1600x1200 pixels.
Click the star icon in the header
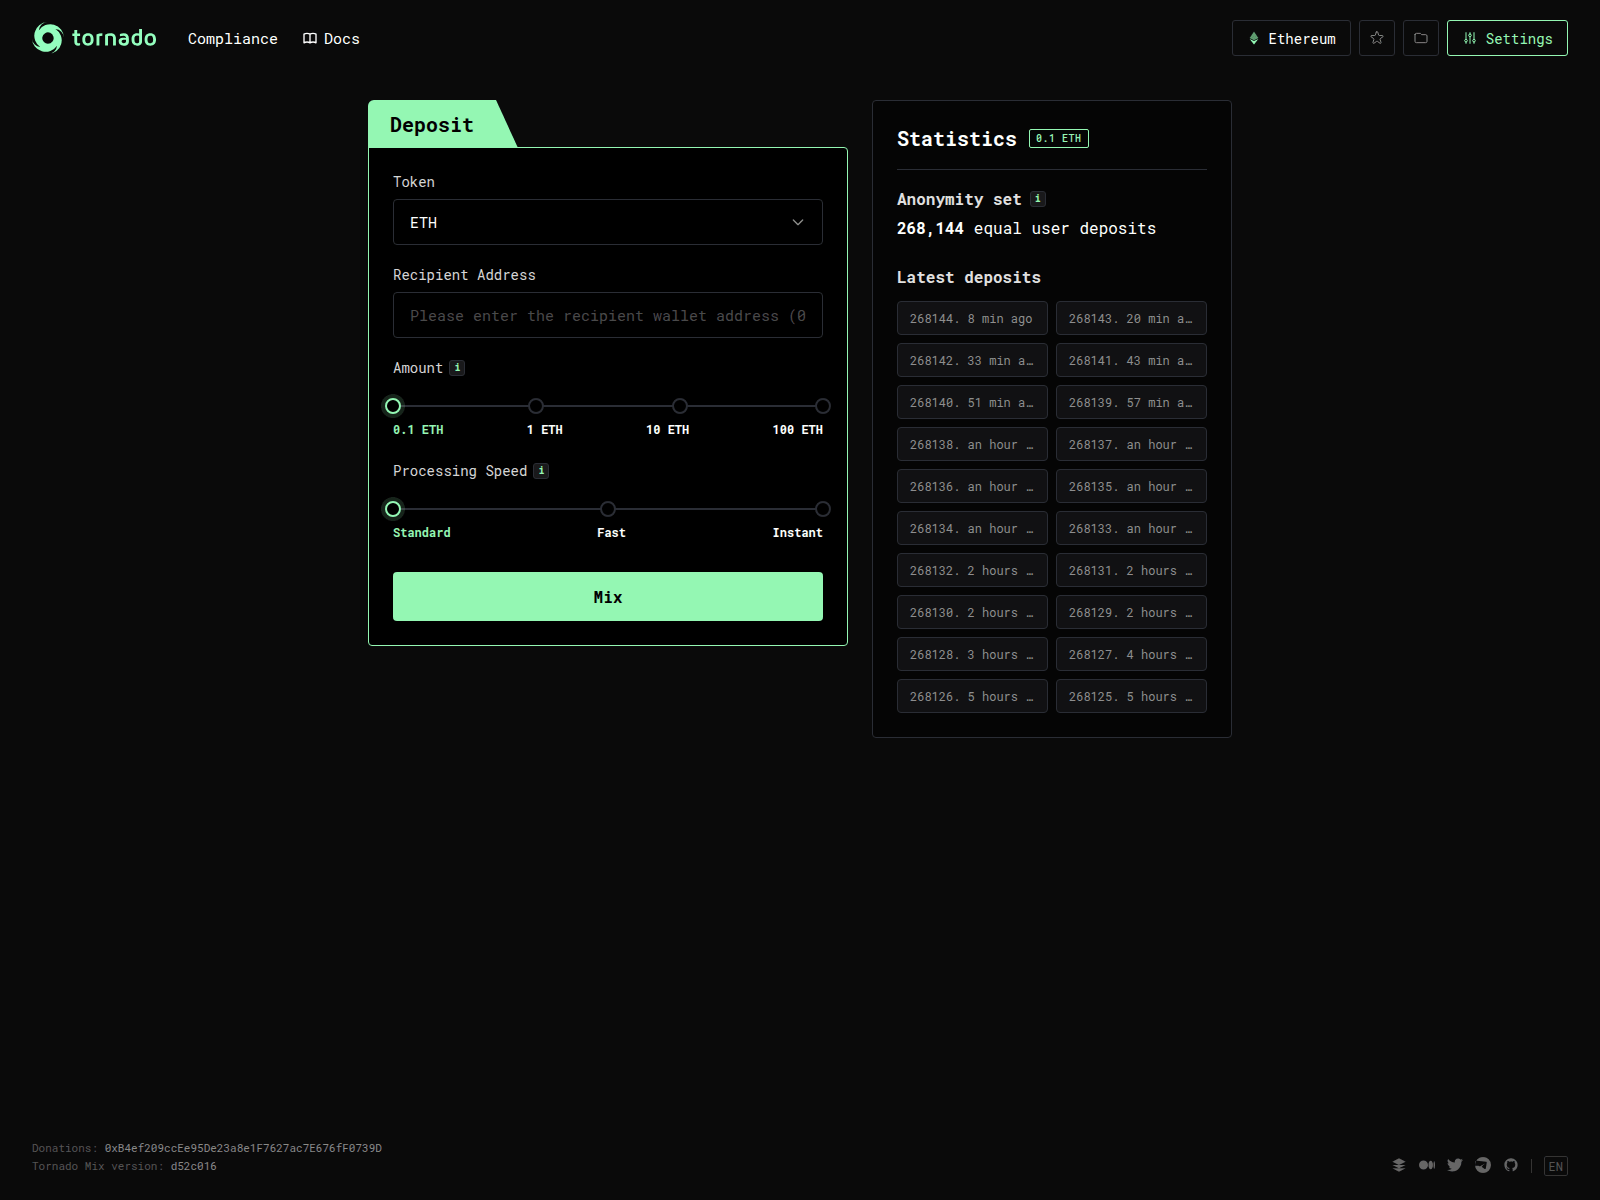1376,38
